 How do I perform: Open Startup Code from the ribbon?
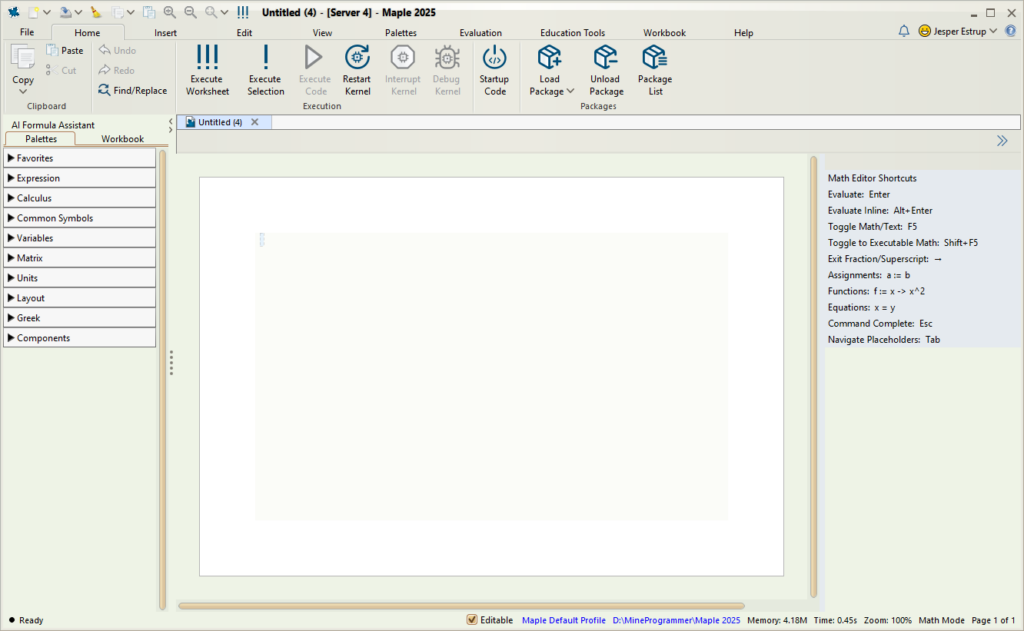pyautogui.click(x=494, y=71)
